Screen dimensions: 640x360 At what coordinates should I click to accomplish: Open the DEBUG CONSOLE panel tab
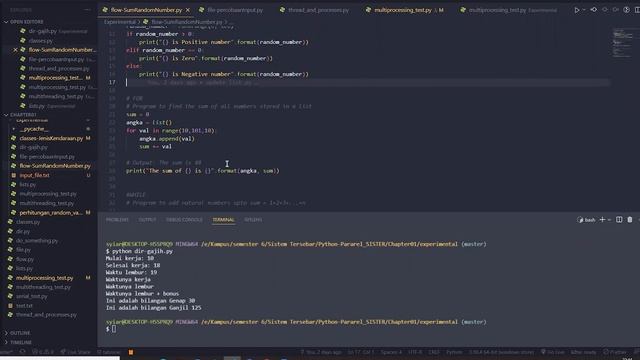[184, 220]
